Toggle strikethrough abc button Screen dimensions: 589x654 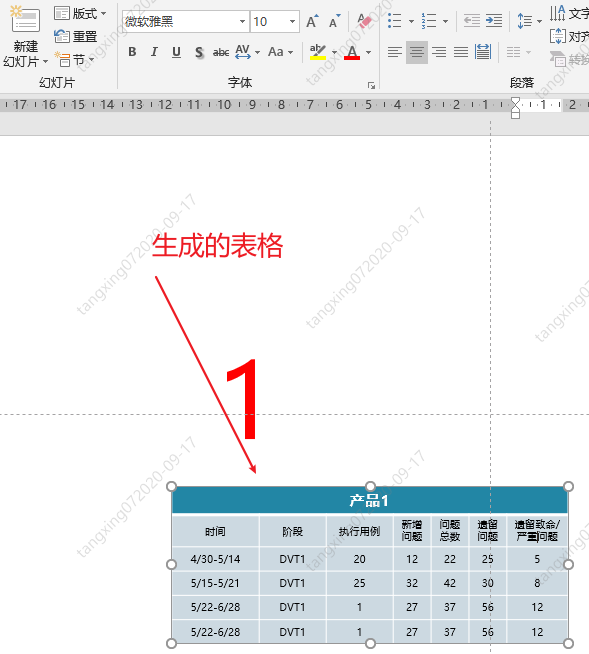click(x=221, y=52)
